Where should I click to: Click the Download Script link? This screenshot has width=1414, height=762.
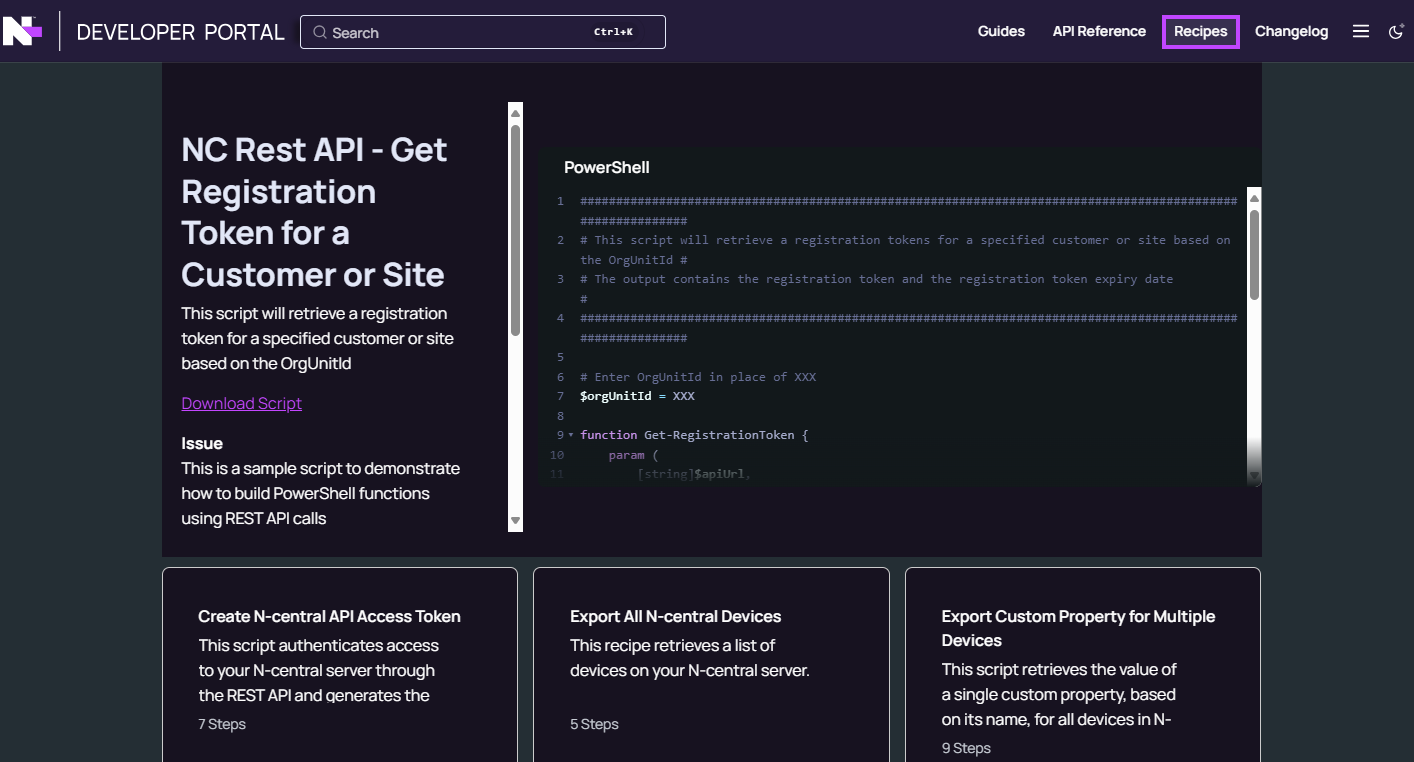(241, 403)
